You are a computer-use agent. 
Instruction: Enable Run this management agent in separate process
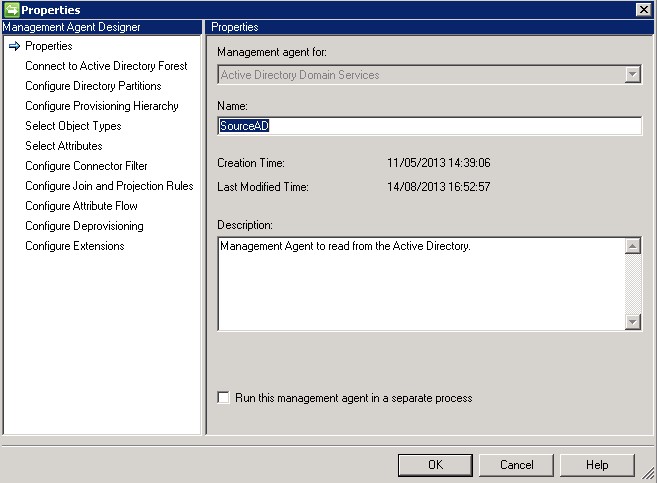tap(223, 397)
